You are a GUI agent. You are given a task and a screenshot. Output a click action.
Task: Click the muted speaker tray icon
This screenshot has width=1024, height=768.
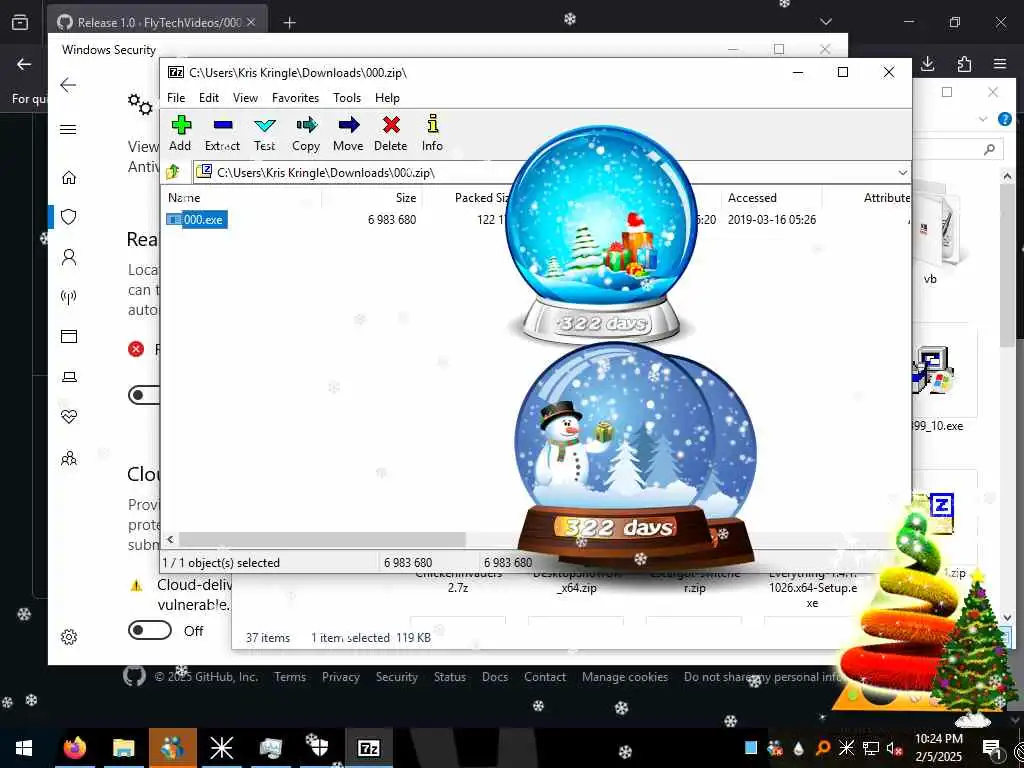[x=894, y=748]
